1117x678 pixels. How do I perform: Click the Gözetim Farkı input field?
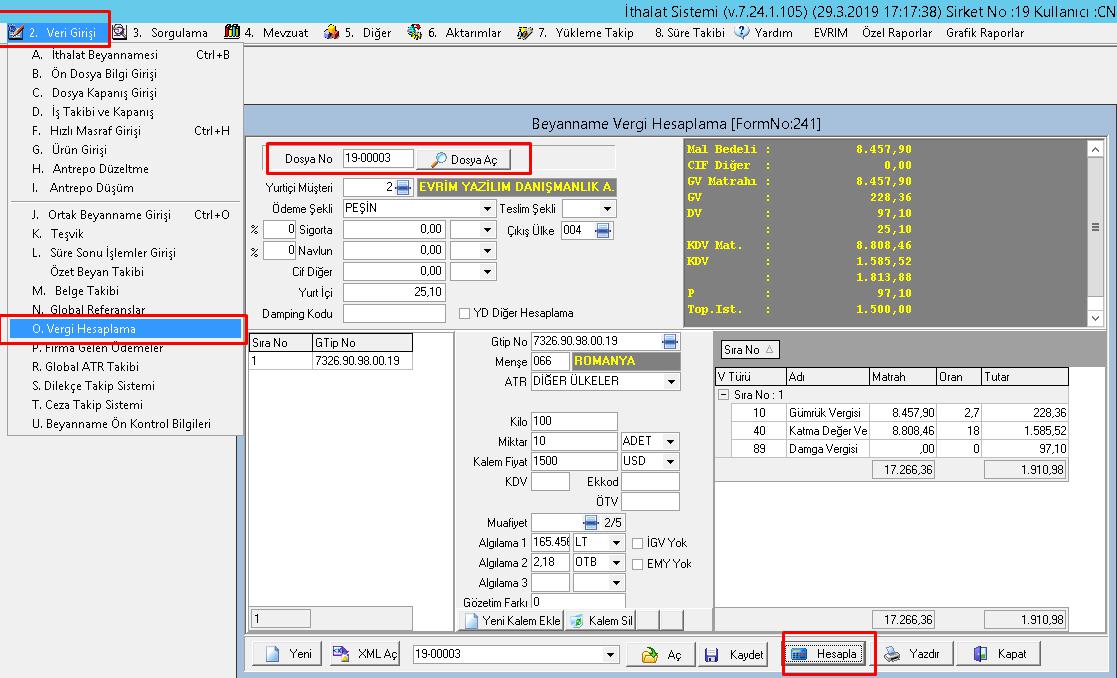point(578,602)
